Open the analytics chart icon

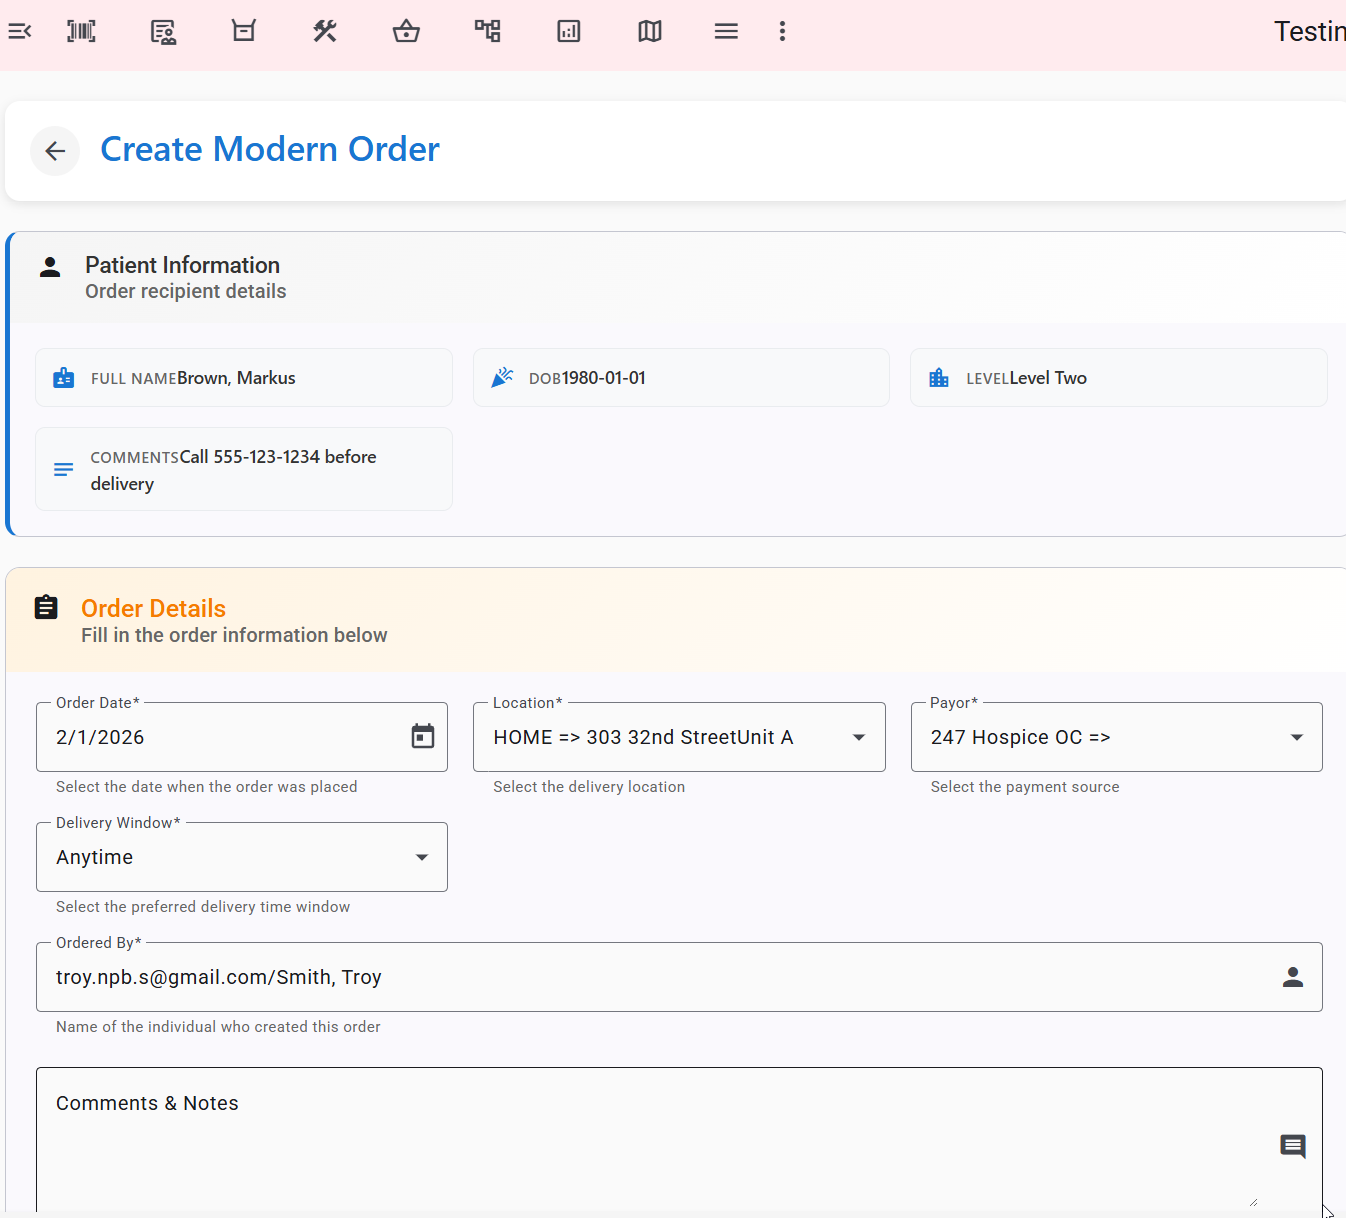(568, 31)
